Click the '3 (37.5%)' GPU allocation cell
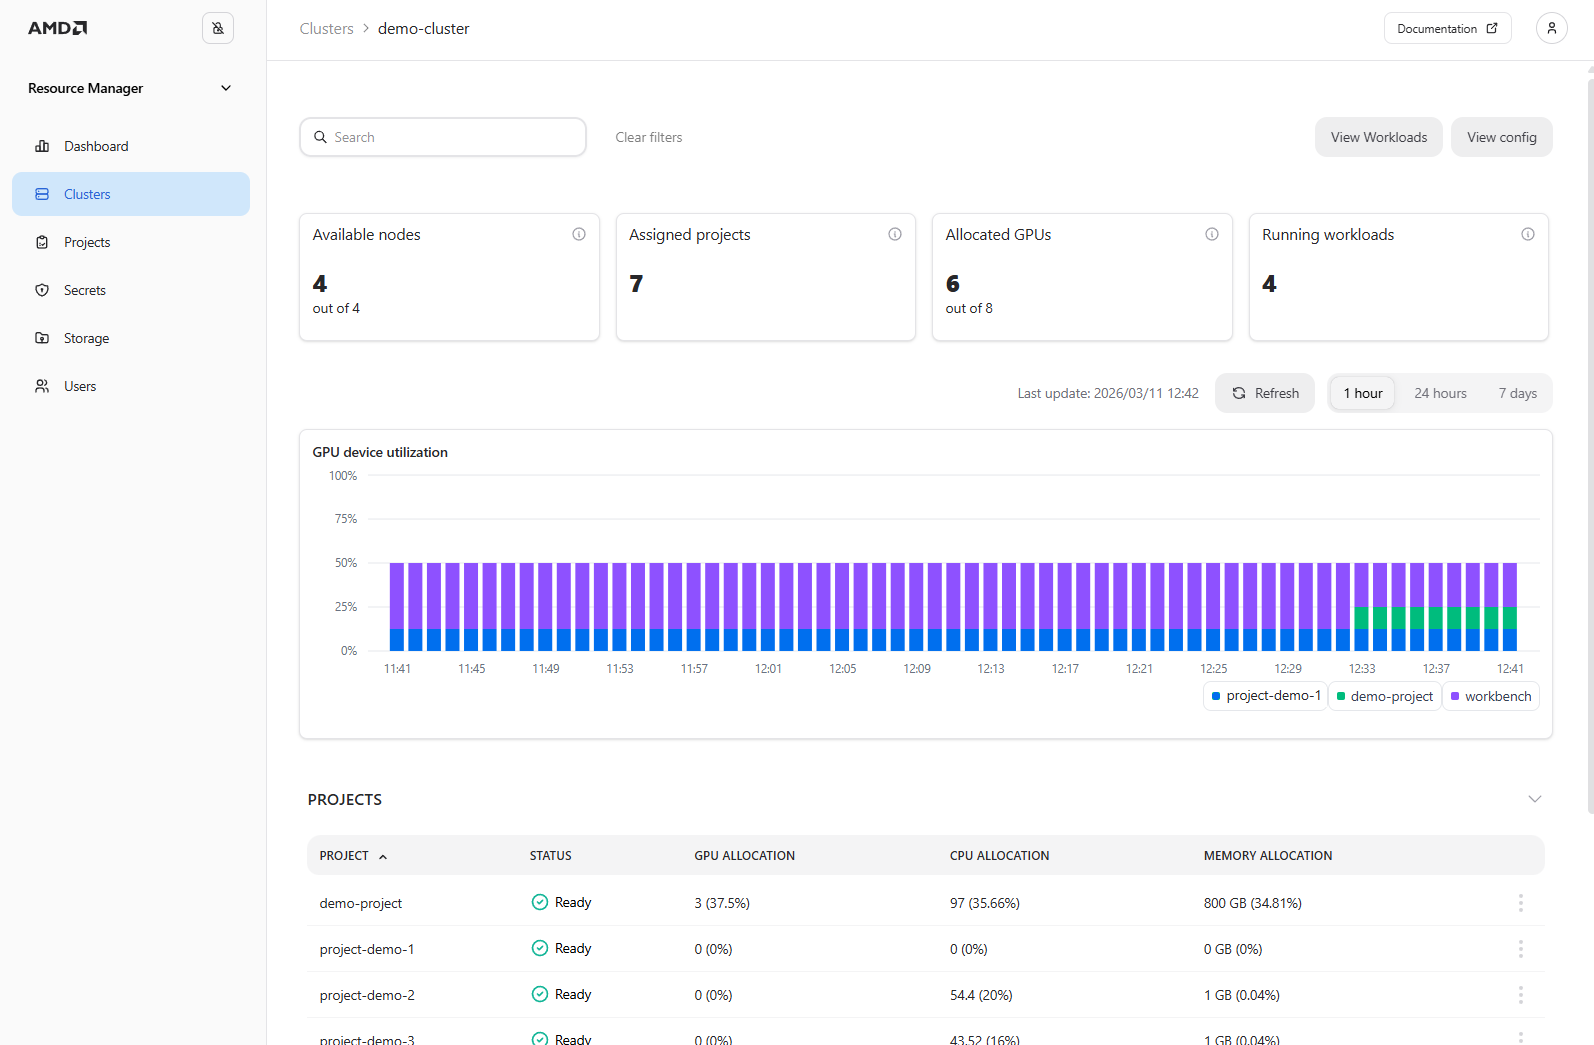1594x1045 pixels. point(722,903)
